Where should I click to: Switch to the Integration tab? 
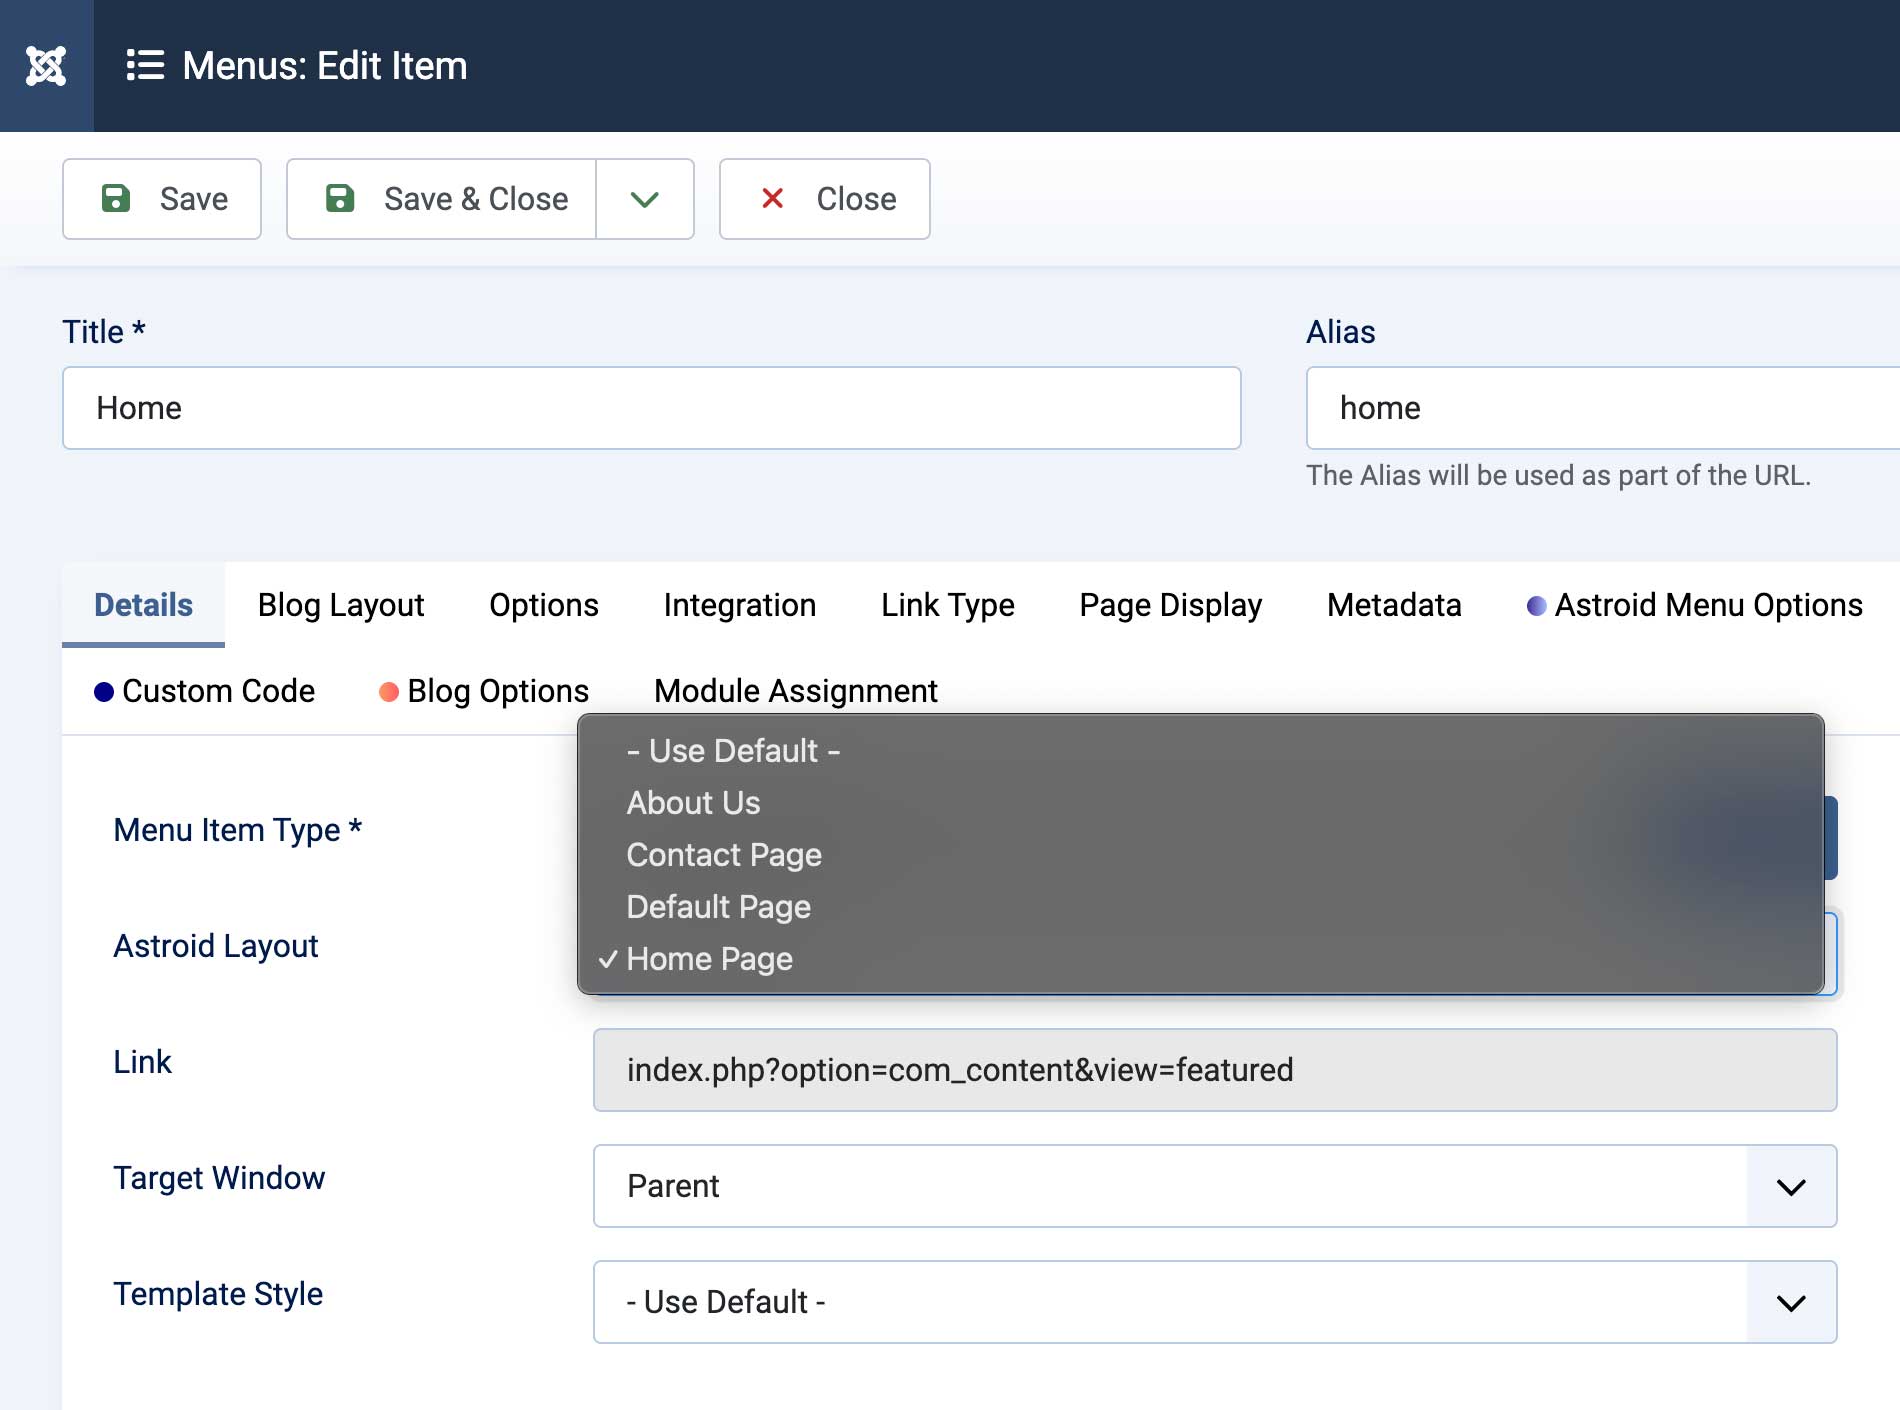(x=740, y=605)
